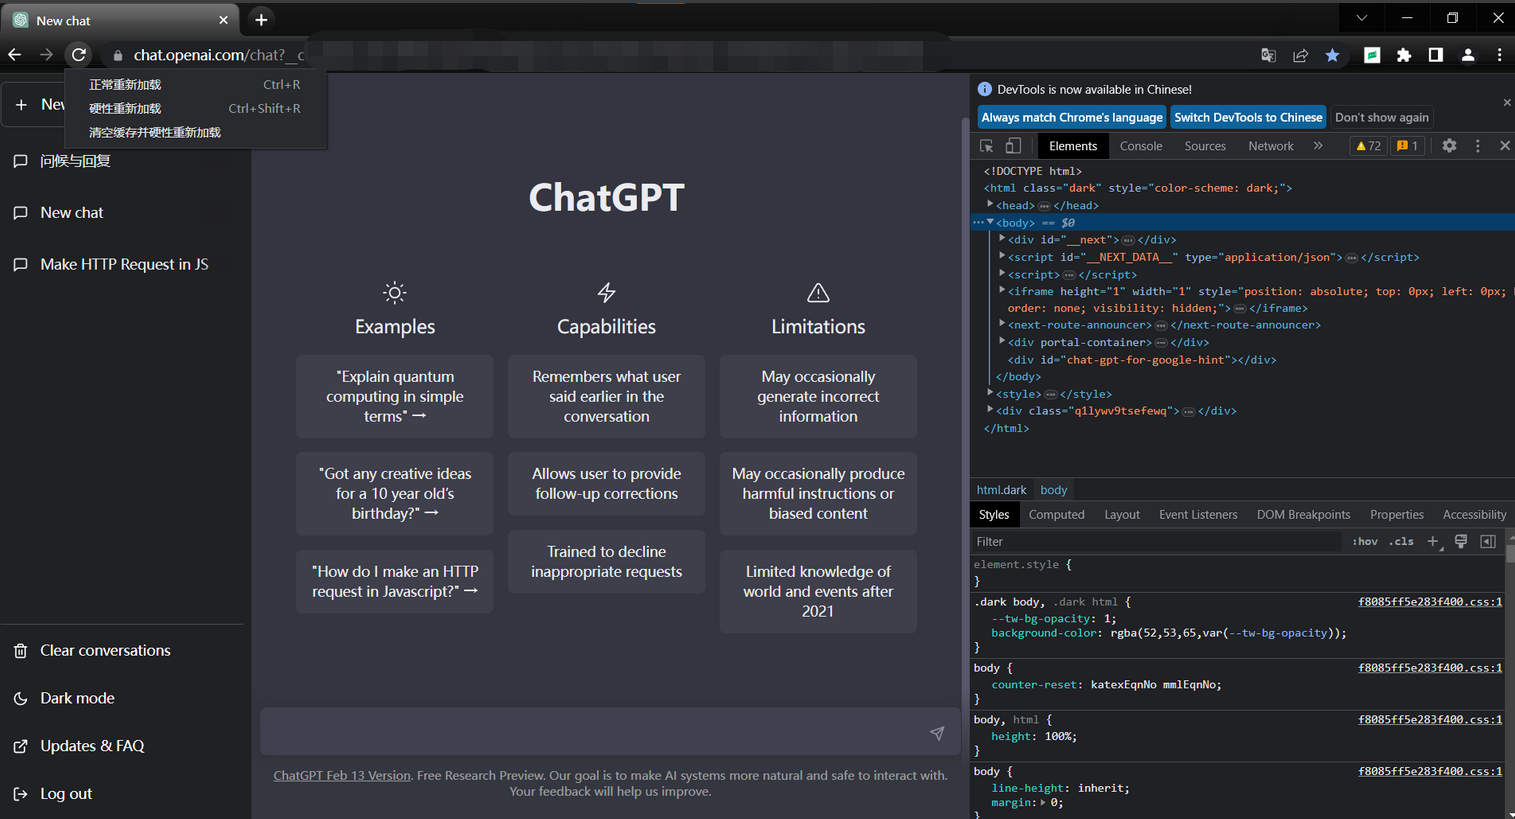Click the green extension icon in toolbar
The width and height of the screenshot is (1515, 819).
1372,56
